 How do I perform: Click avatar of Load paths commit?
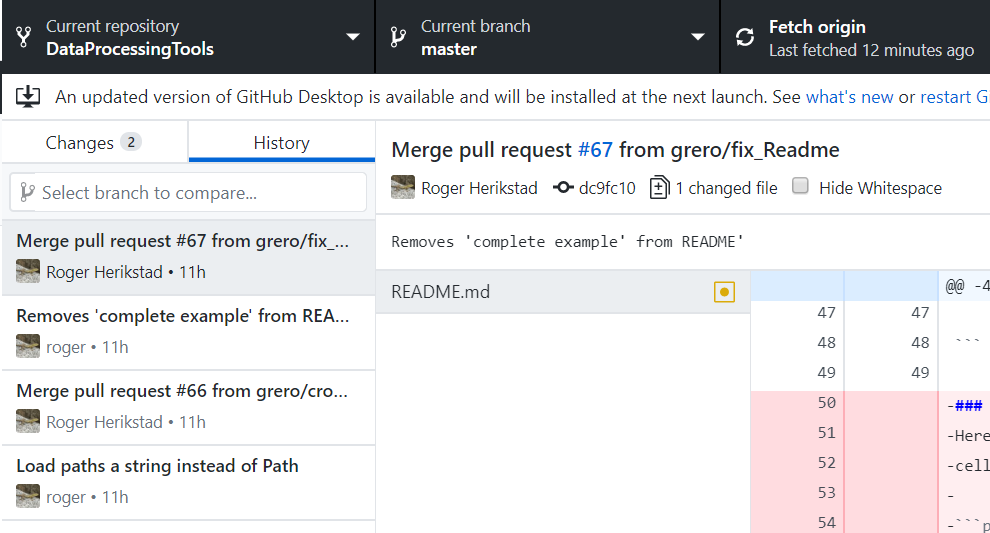click(x=28, y=496)
